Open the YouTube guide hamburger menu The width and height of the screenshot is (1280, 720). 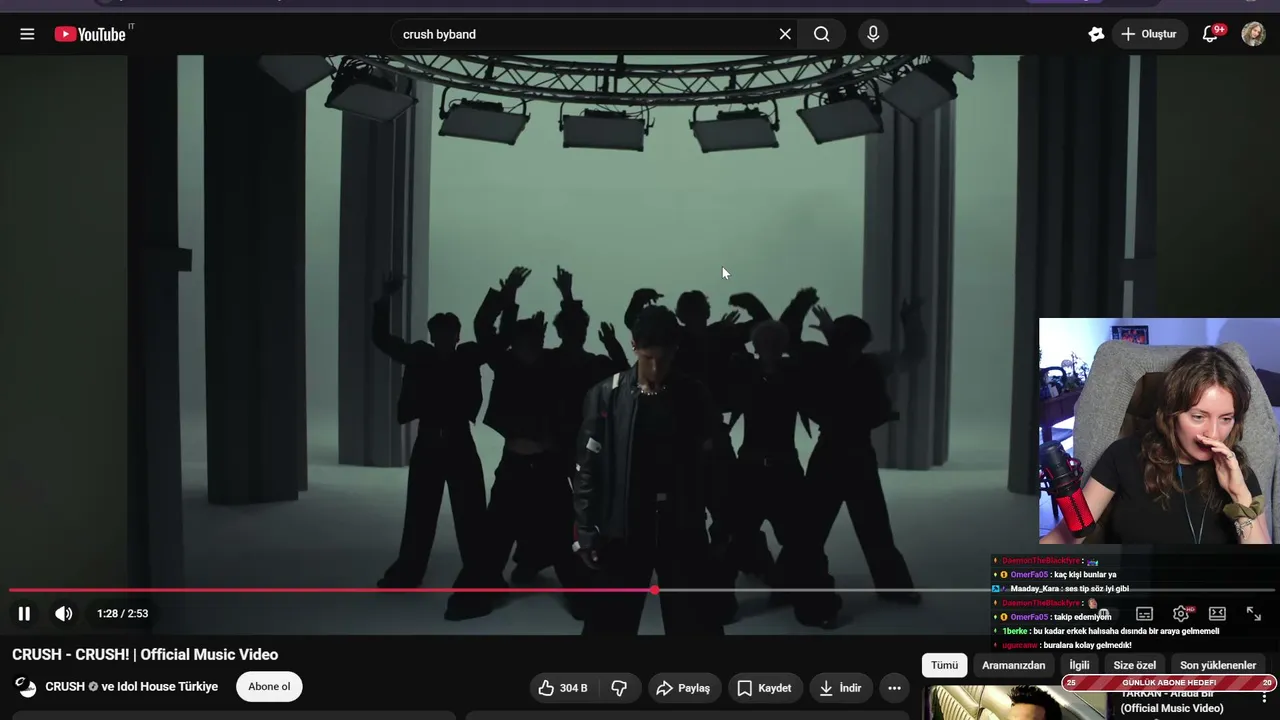point(27,34)
